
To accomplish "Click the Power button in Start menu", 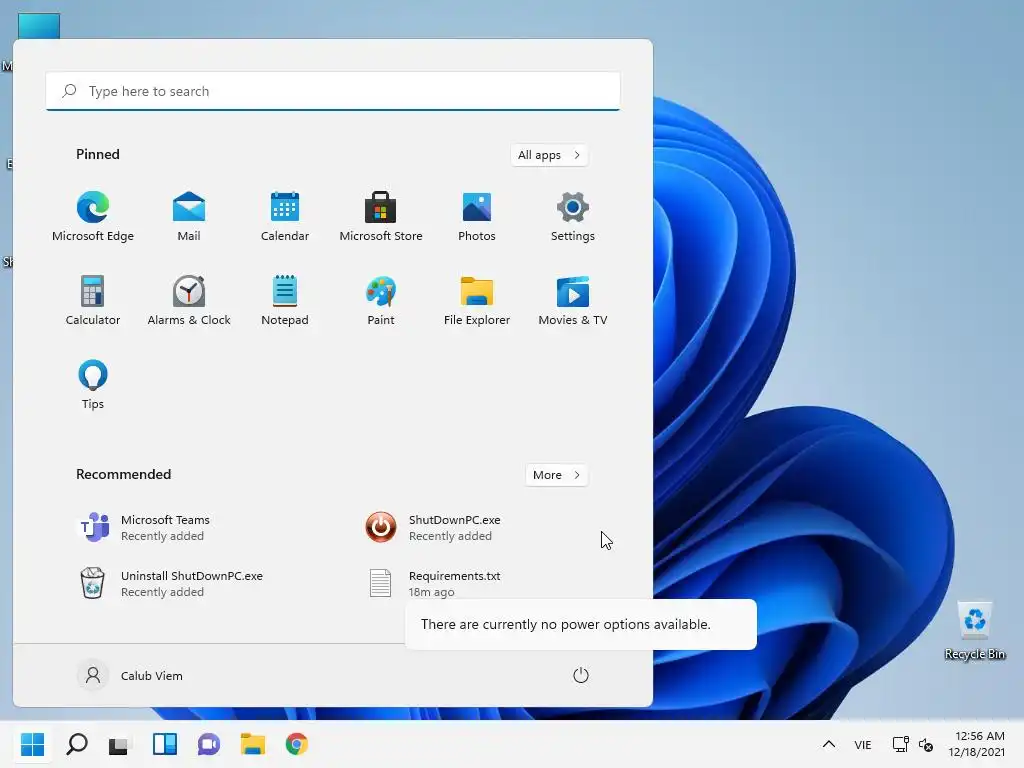I will [581, 675].
